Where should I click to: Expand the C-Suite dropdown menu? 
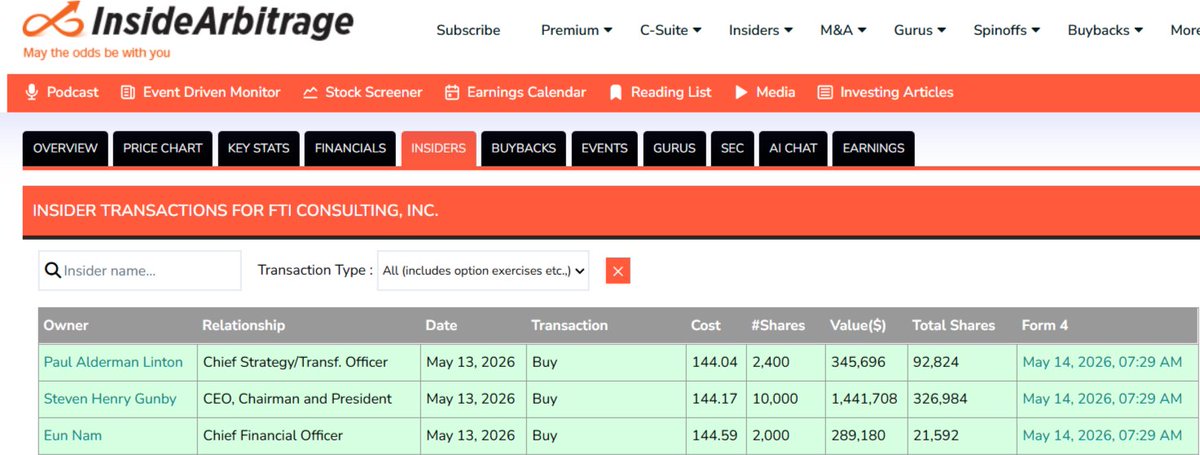670,30
